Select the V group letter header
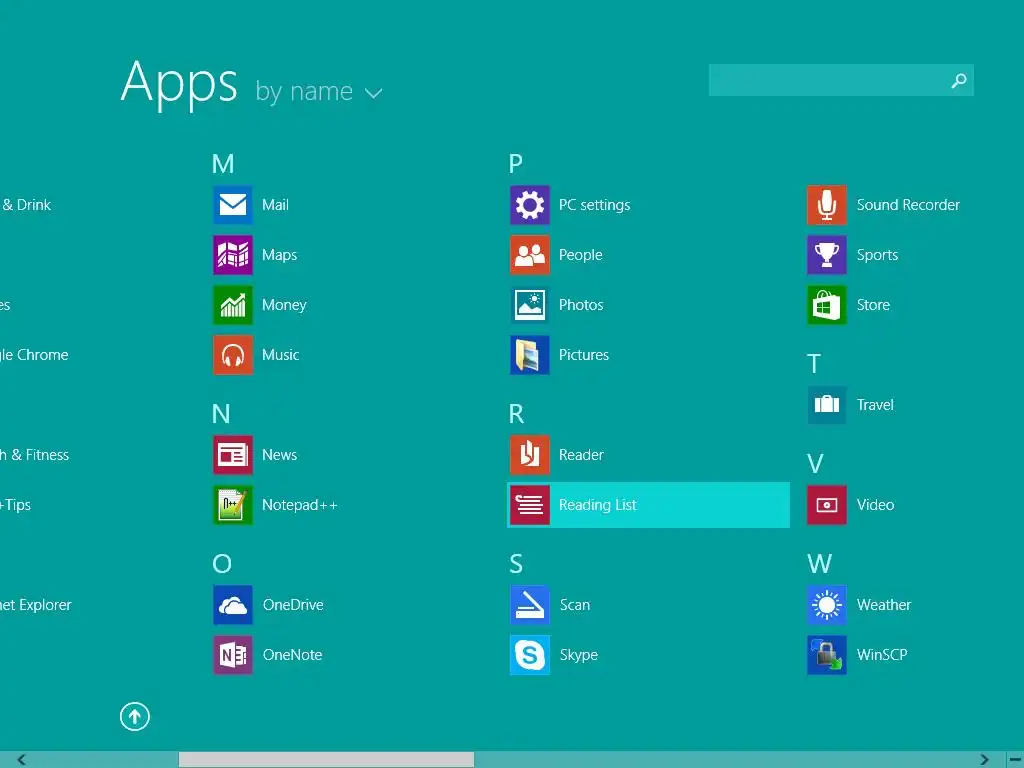Image resolution: width=1024 pixels, height=768 pixels. pyautogui.click(x=815, y=464)
